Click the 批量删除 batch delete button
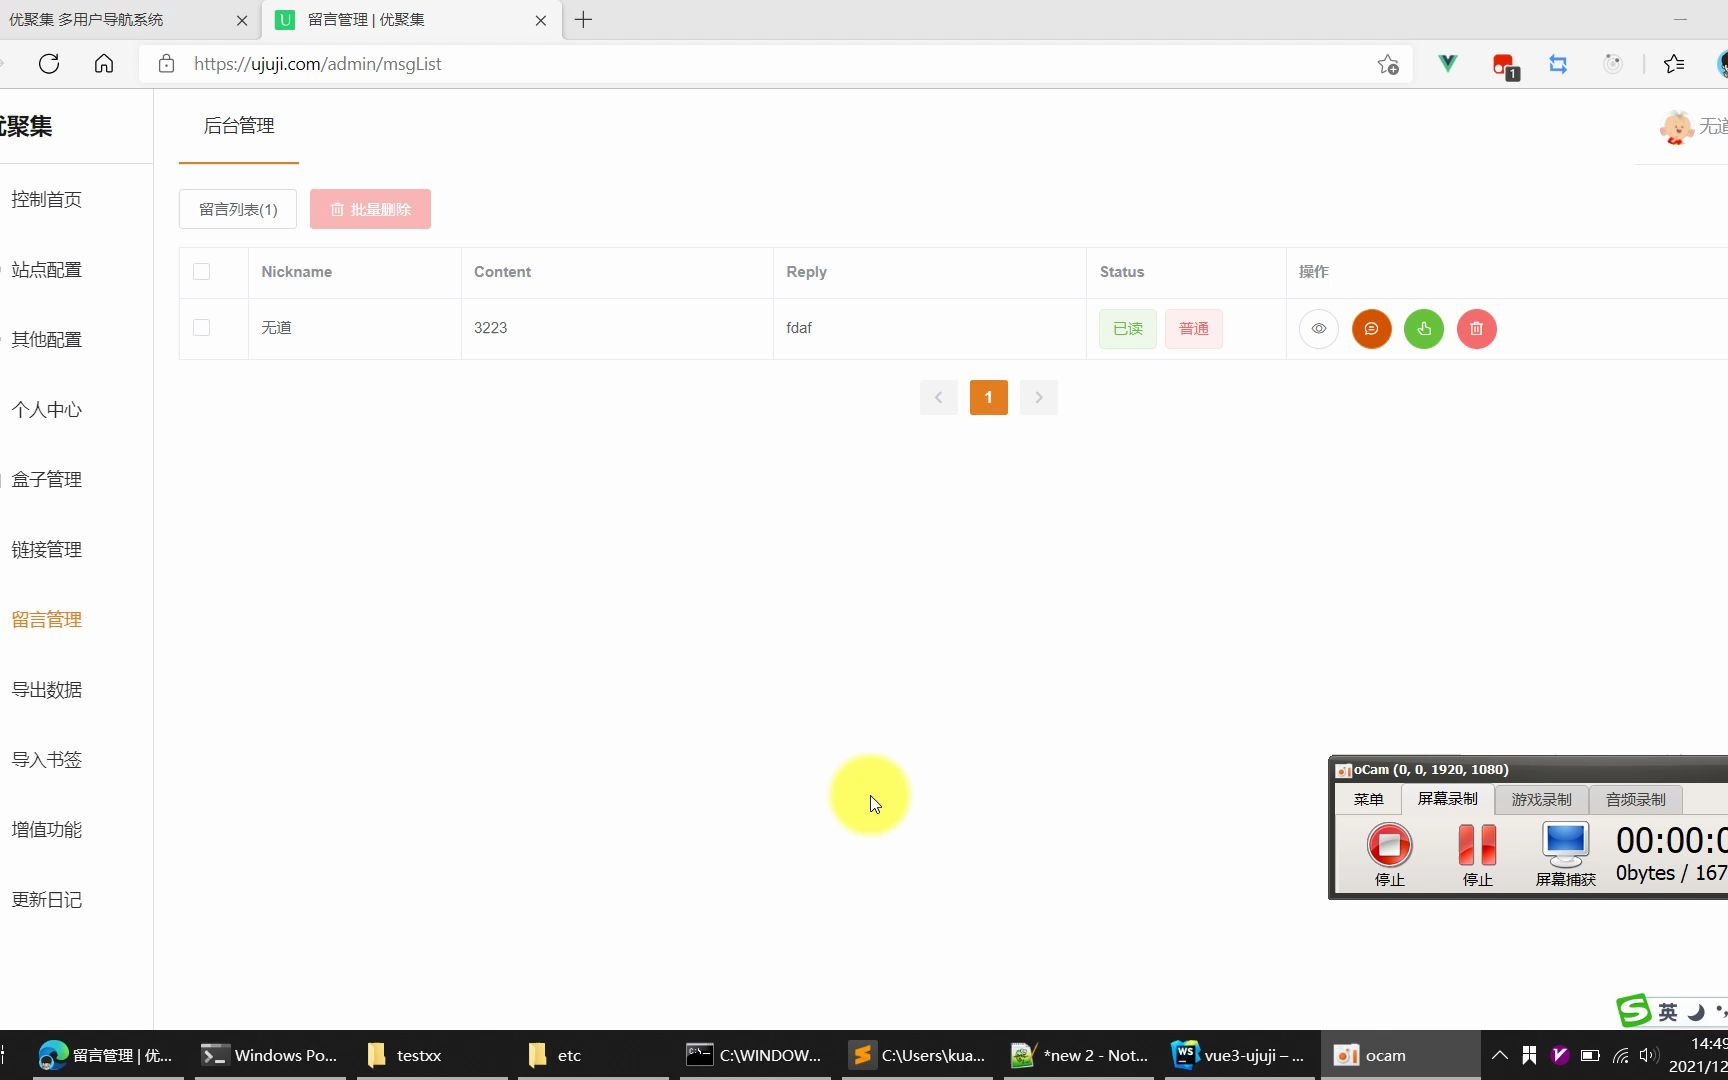The height and width of the screenshot is (1080, 1728). click(370, 208)
